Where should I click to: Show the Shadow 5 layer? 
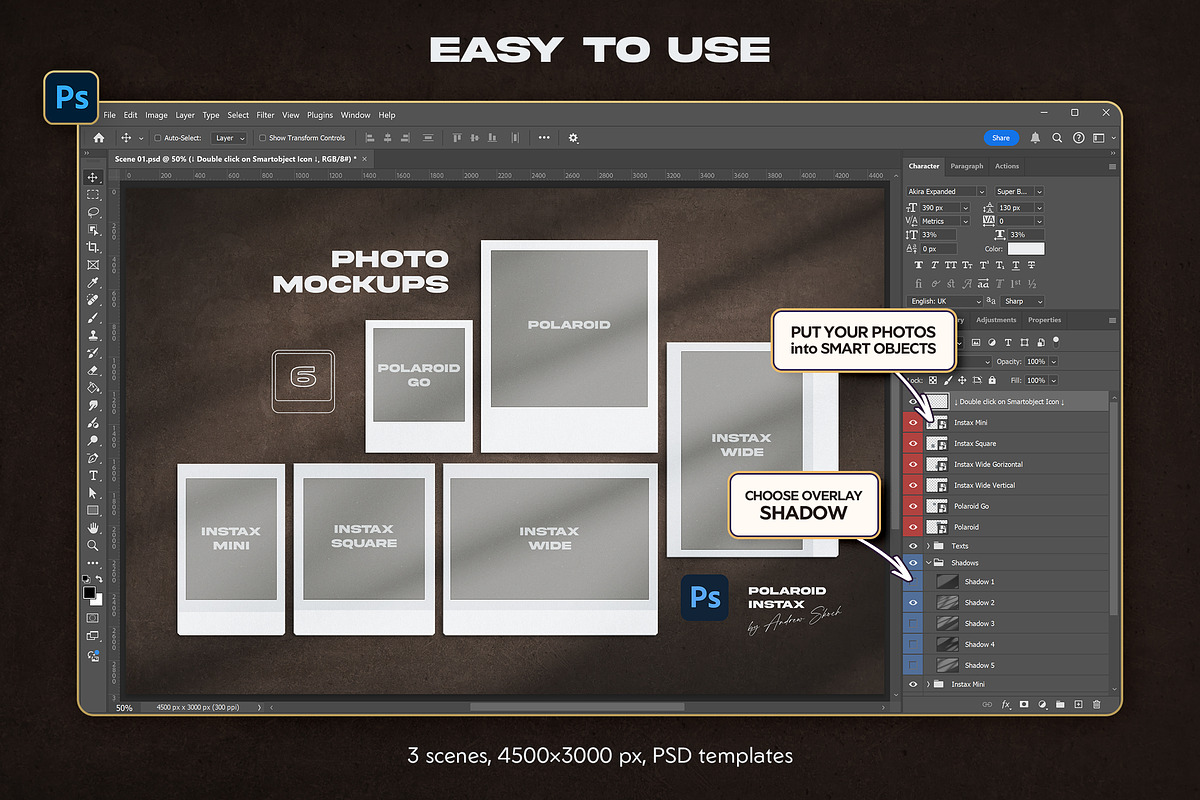point(912,665)
